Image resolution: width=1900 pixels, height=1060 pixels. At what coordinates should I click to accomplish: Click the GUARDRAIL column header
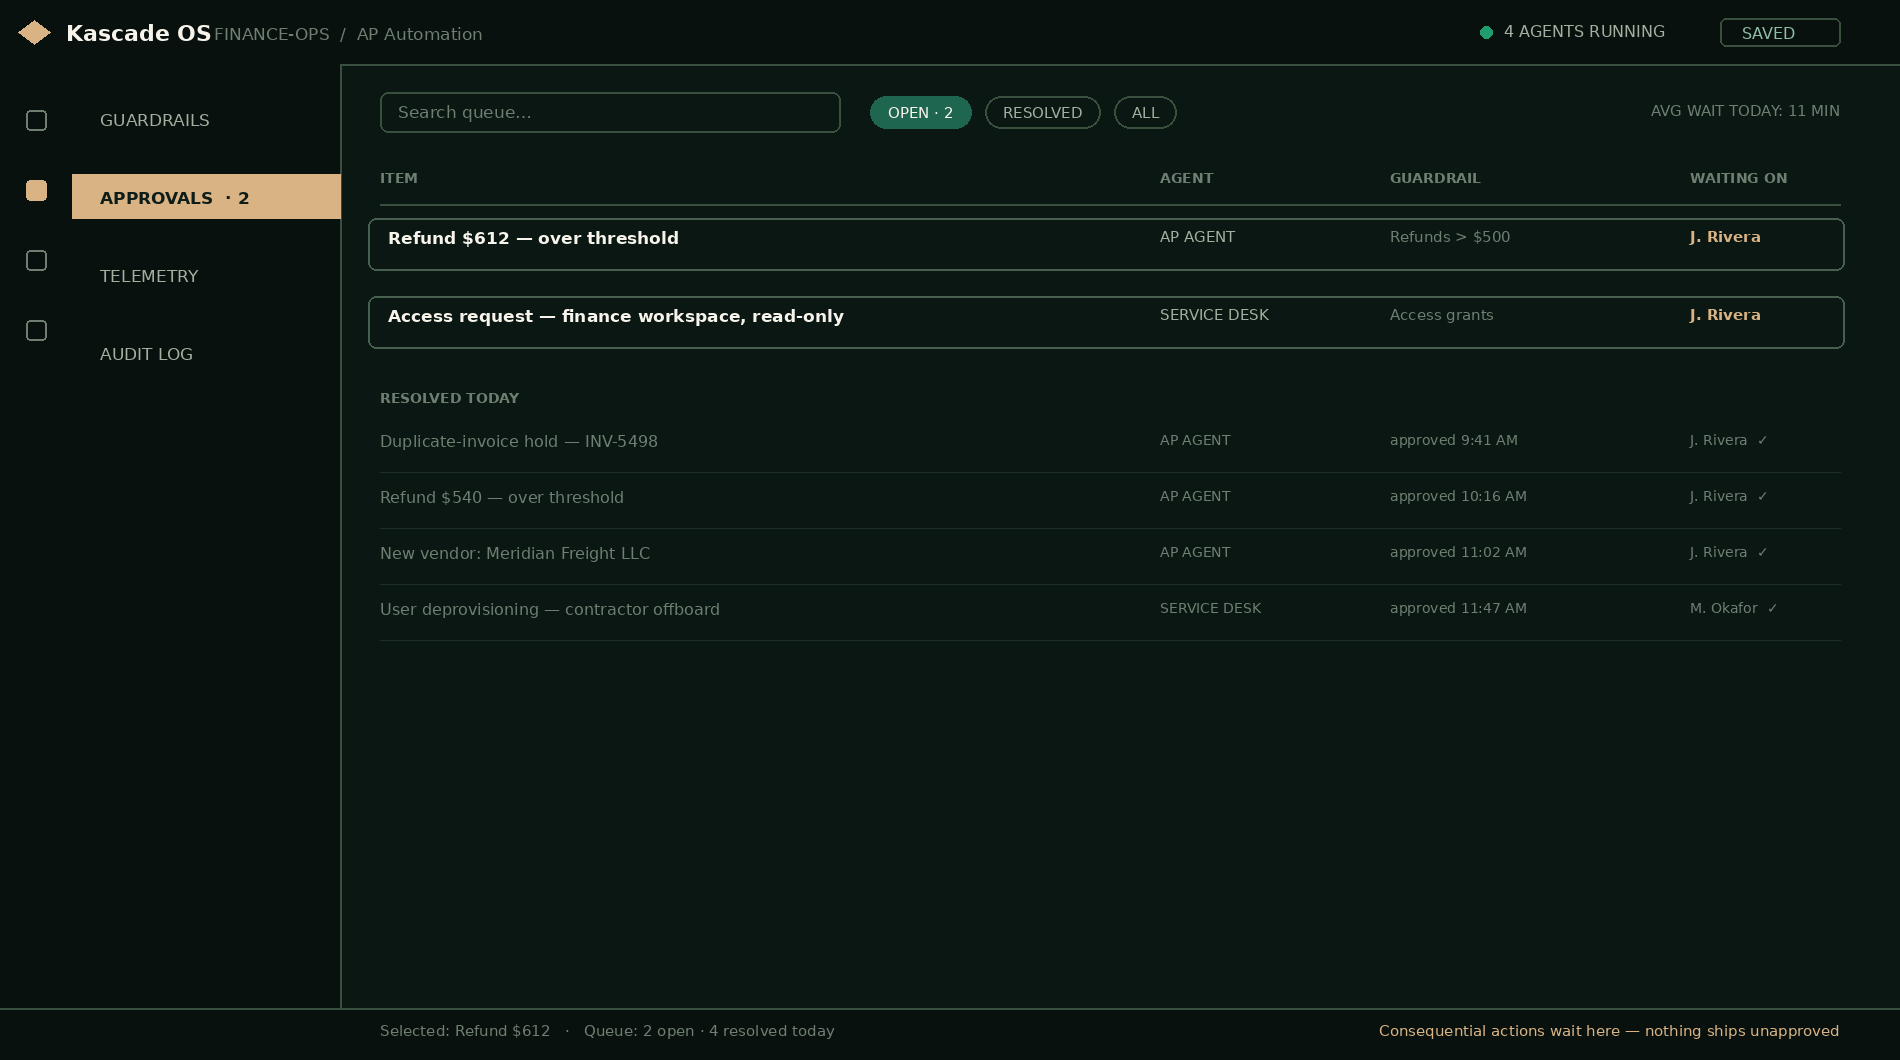click(x=1435, y=178)
